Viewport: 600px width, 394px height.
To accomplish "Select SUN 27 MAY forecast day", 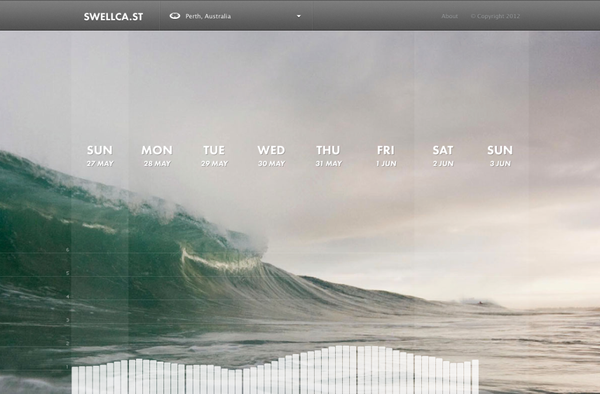I will point(100,156).
